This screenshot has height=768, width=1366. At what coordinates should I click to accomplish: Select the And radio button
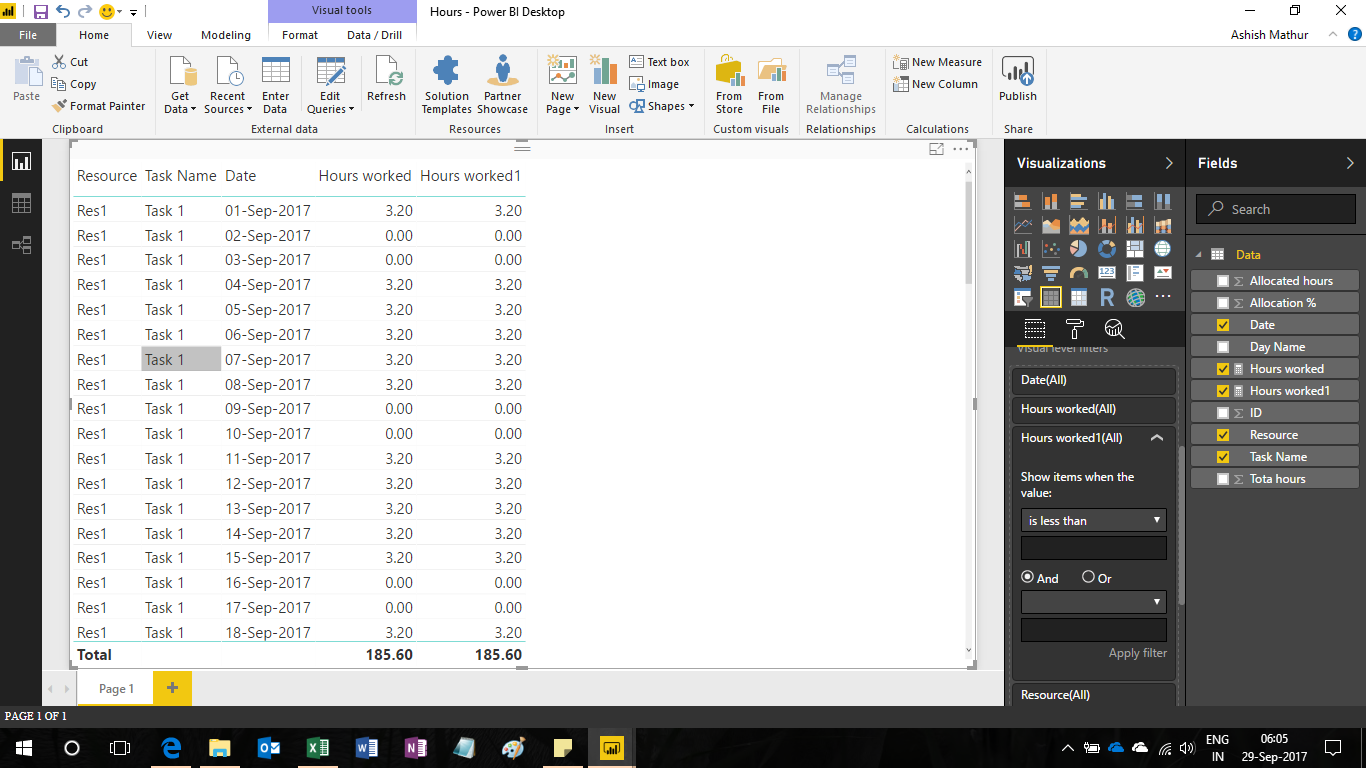pyautogui.click(x=1027, y=578)
